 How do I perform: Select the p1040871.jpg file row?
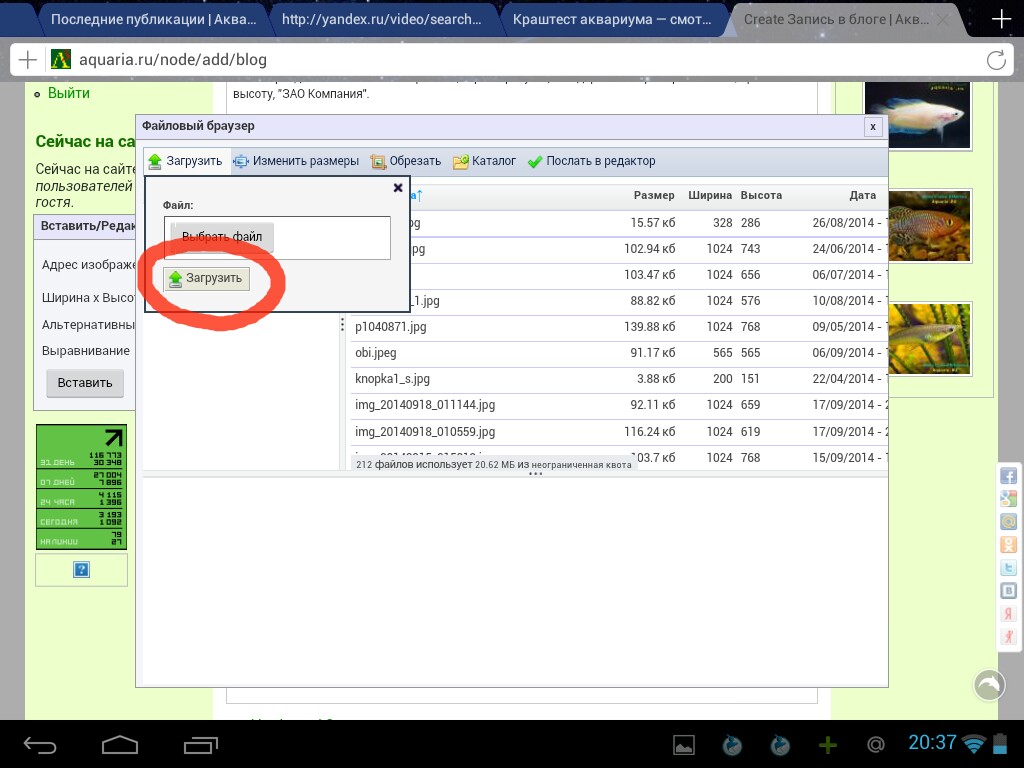click(x=618, y=327)
